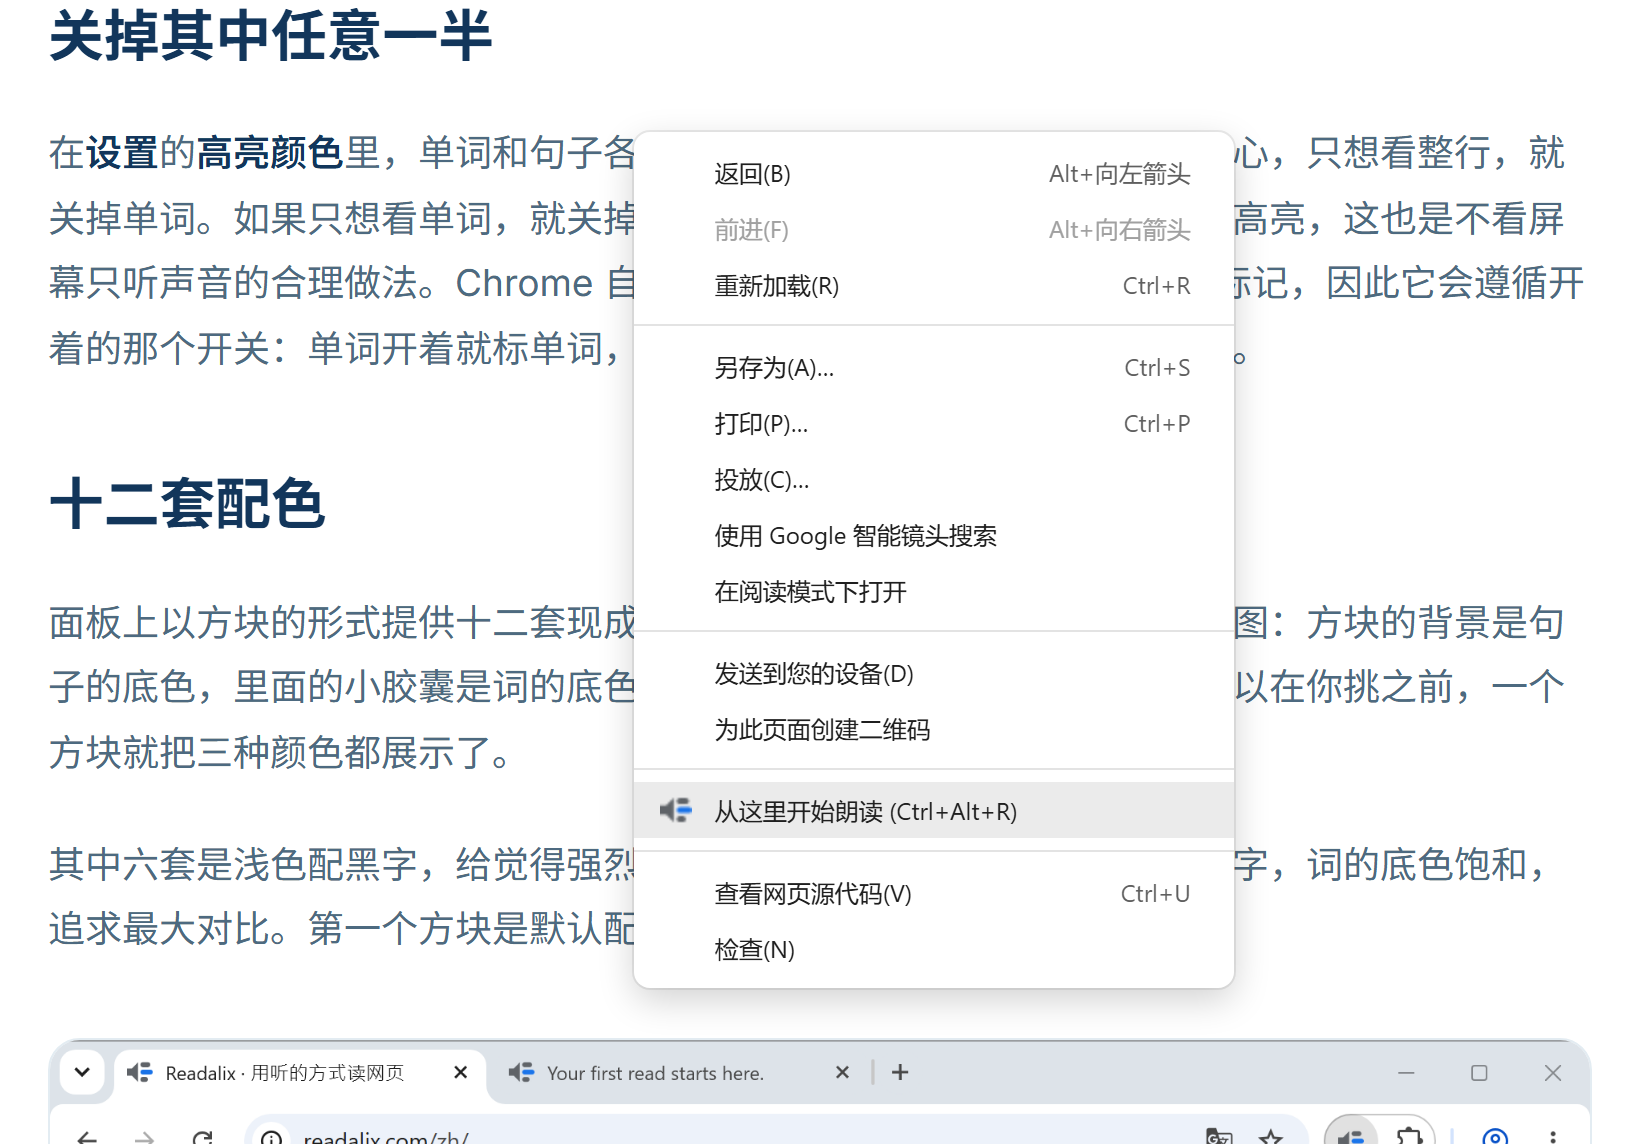
Task: Close the Readalix · 用听的方式读网页 tab
Action: [460, 1072]
